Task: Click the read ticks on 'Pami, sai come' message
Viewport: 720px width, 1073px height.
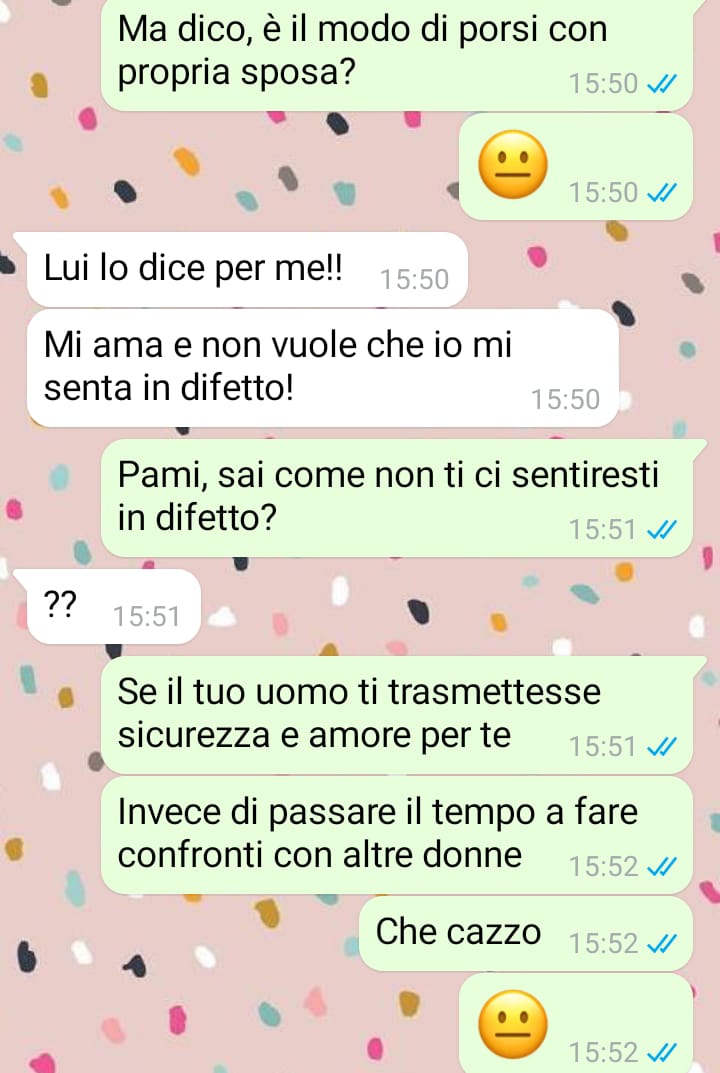Action: coord(662,530)
